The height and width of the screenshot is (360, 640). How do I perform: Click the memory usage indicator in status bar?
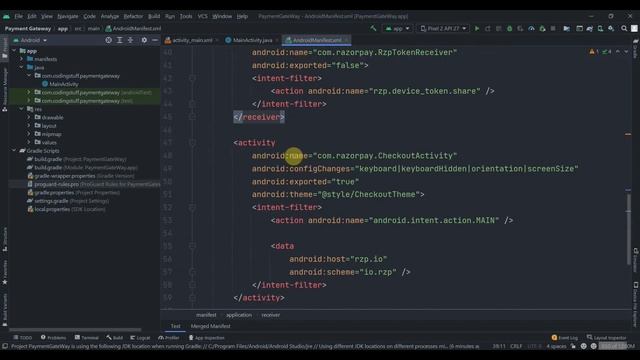point(616,346)
